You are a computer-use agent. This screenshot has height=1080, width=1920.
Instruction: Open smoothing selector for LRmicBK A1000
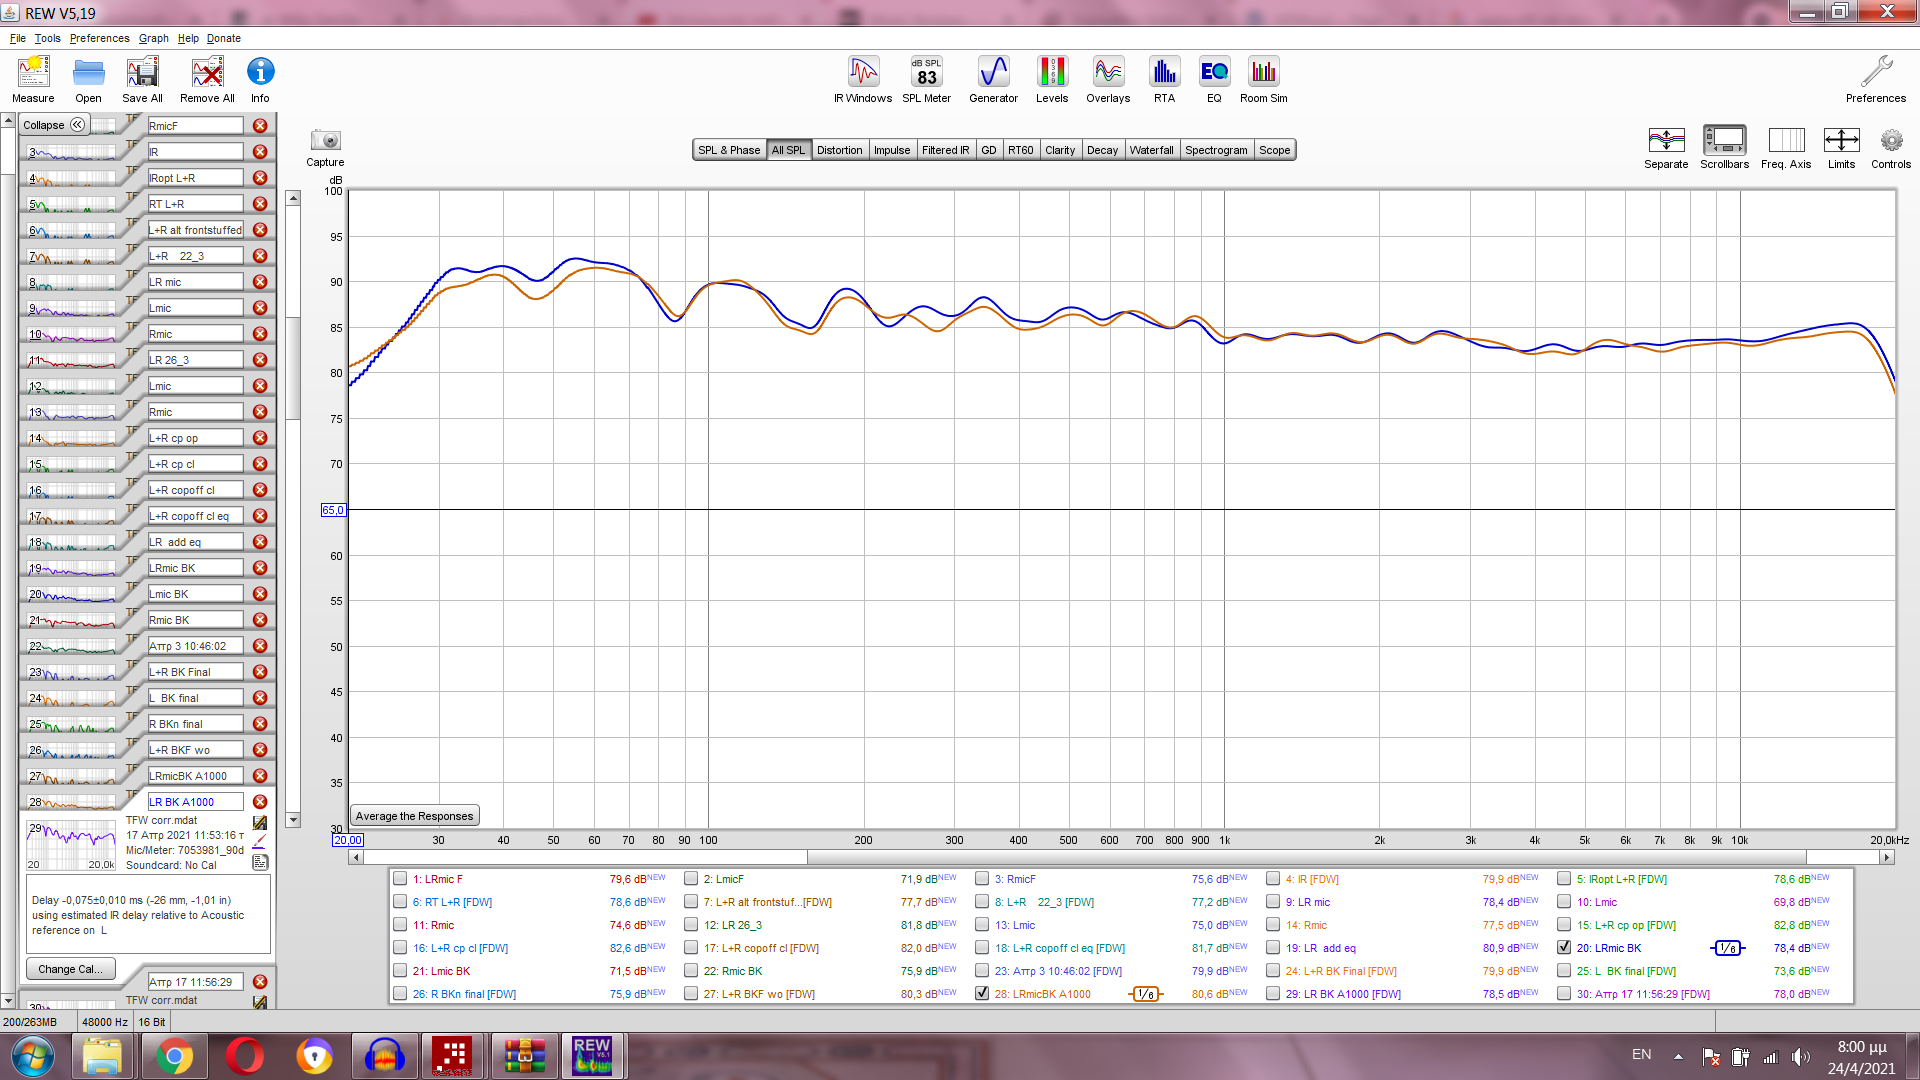tap(1146, 994)
